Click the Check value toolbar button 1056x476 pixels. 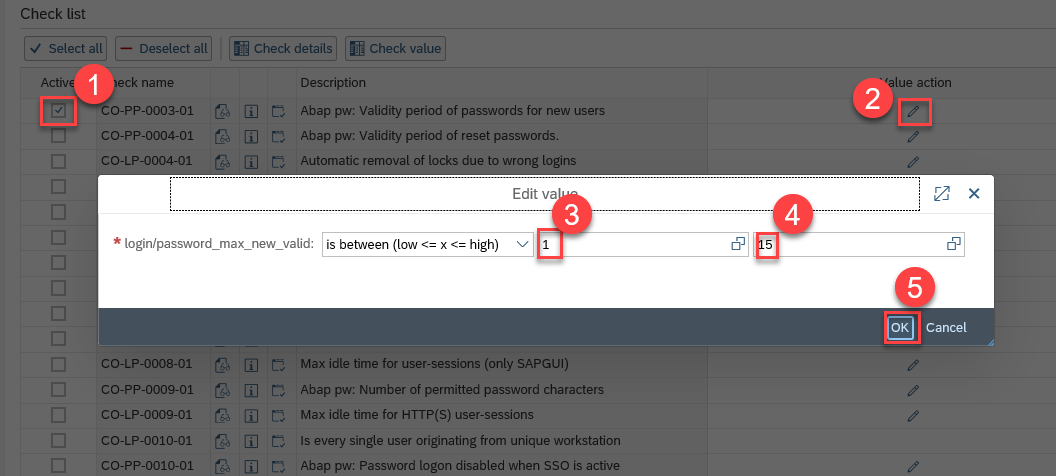click(x=395, y=48)
